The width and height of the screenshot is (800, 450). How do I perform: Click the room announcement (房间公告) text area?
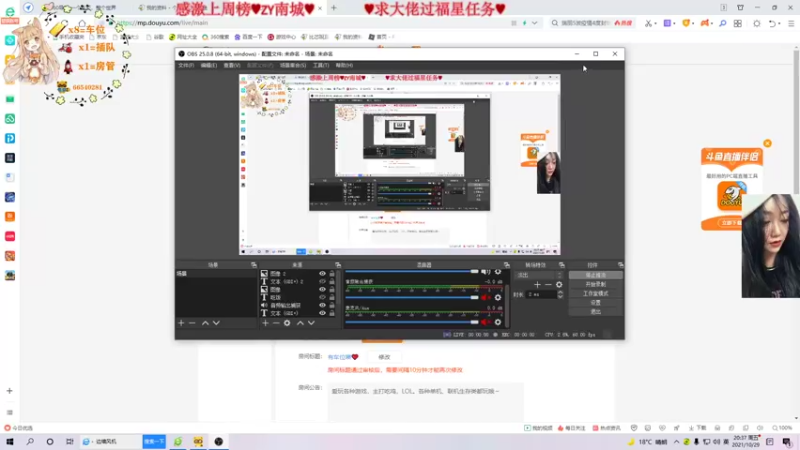click(425, 402)
